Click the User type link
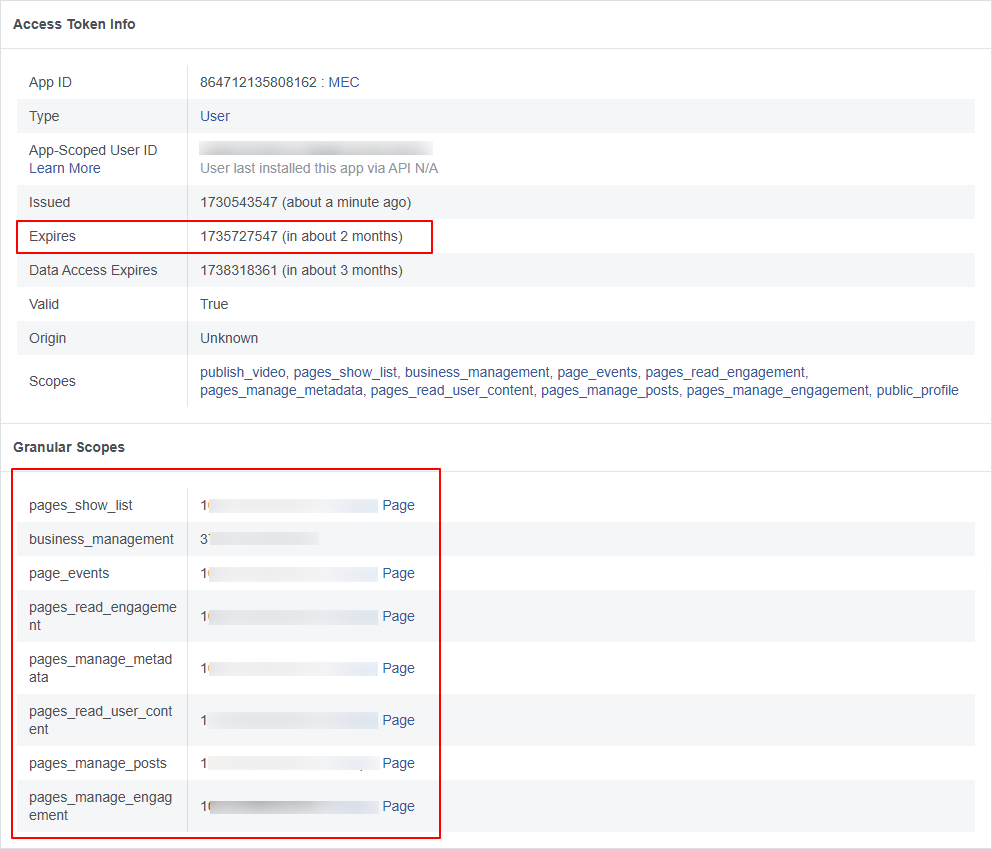 coord(214,116)
